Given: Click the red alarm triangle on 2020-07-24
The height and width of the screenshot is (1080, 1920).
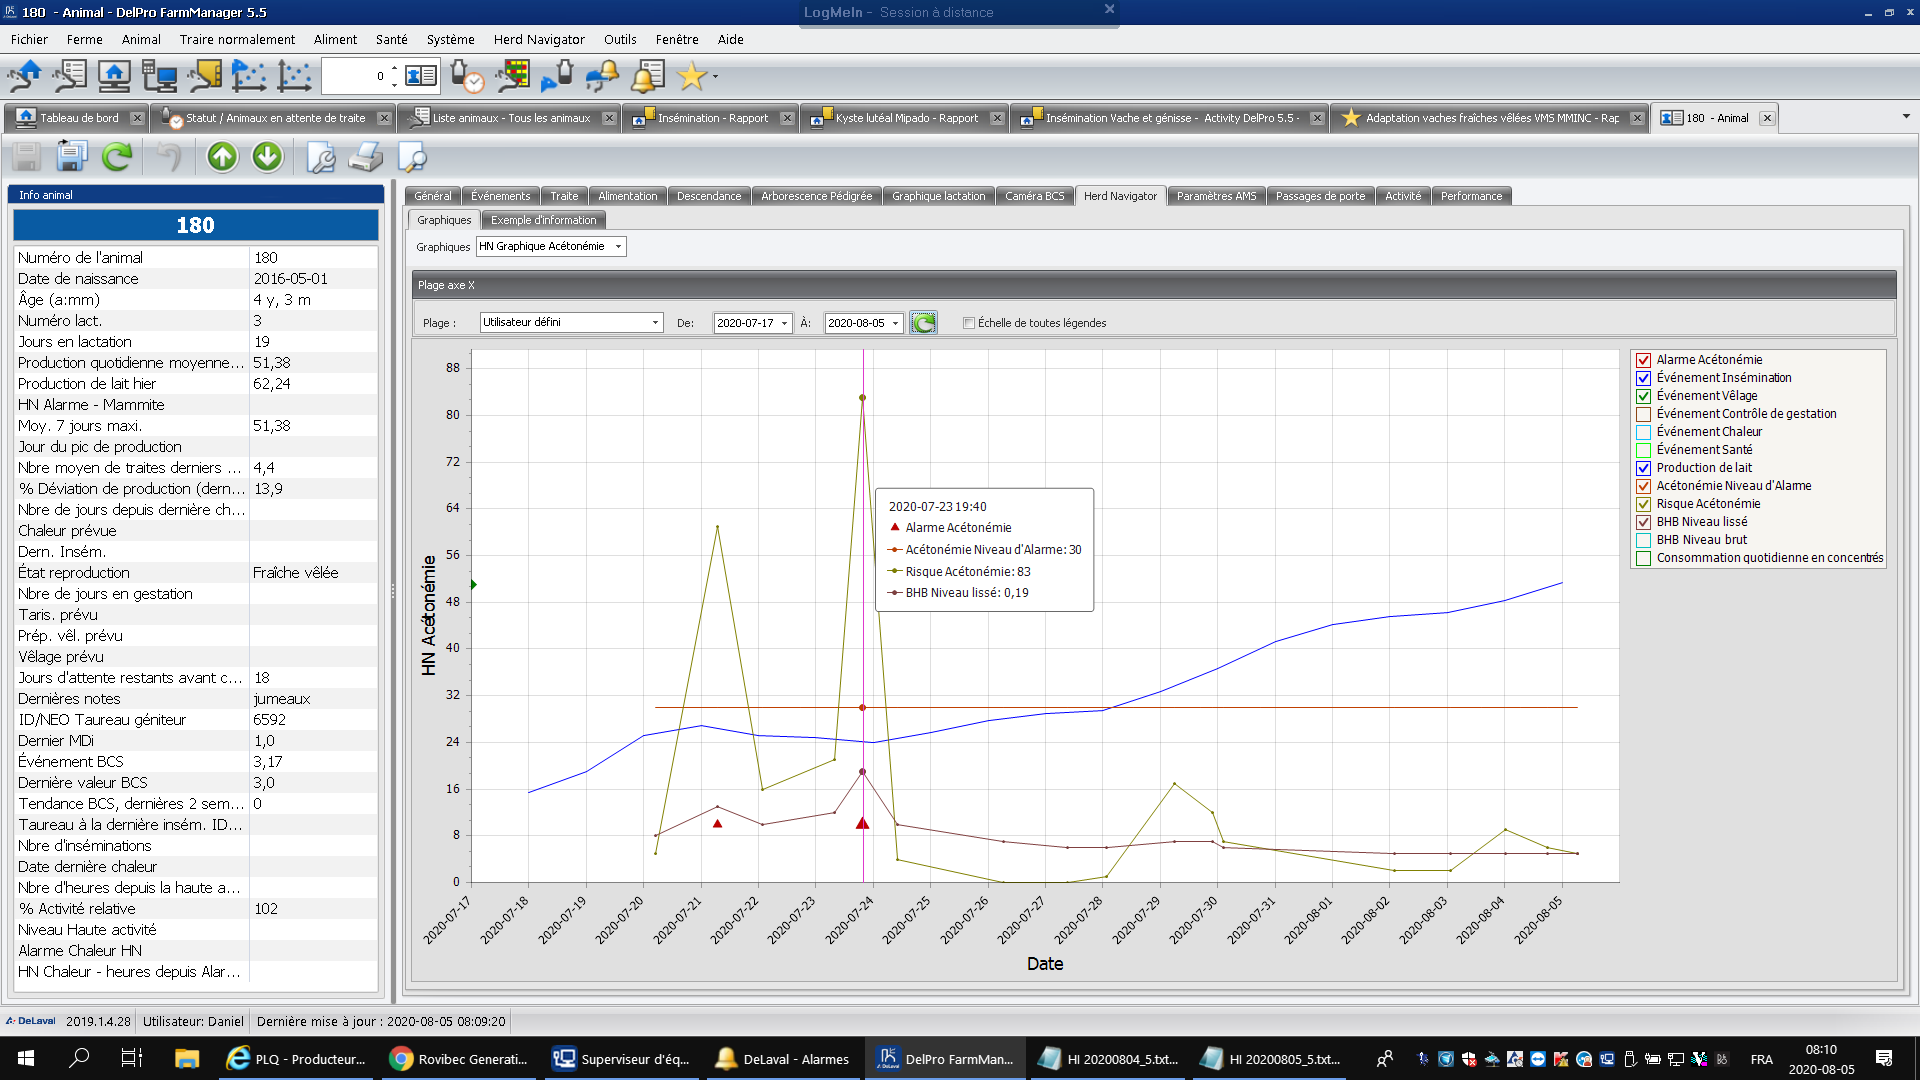Looking at the screenshot, I should coord(862,823).
